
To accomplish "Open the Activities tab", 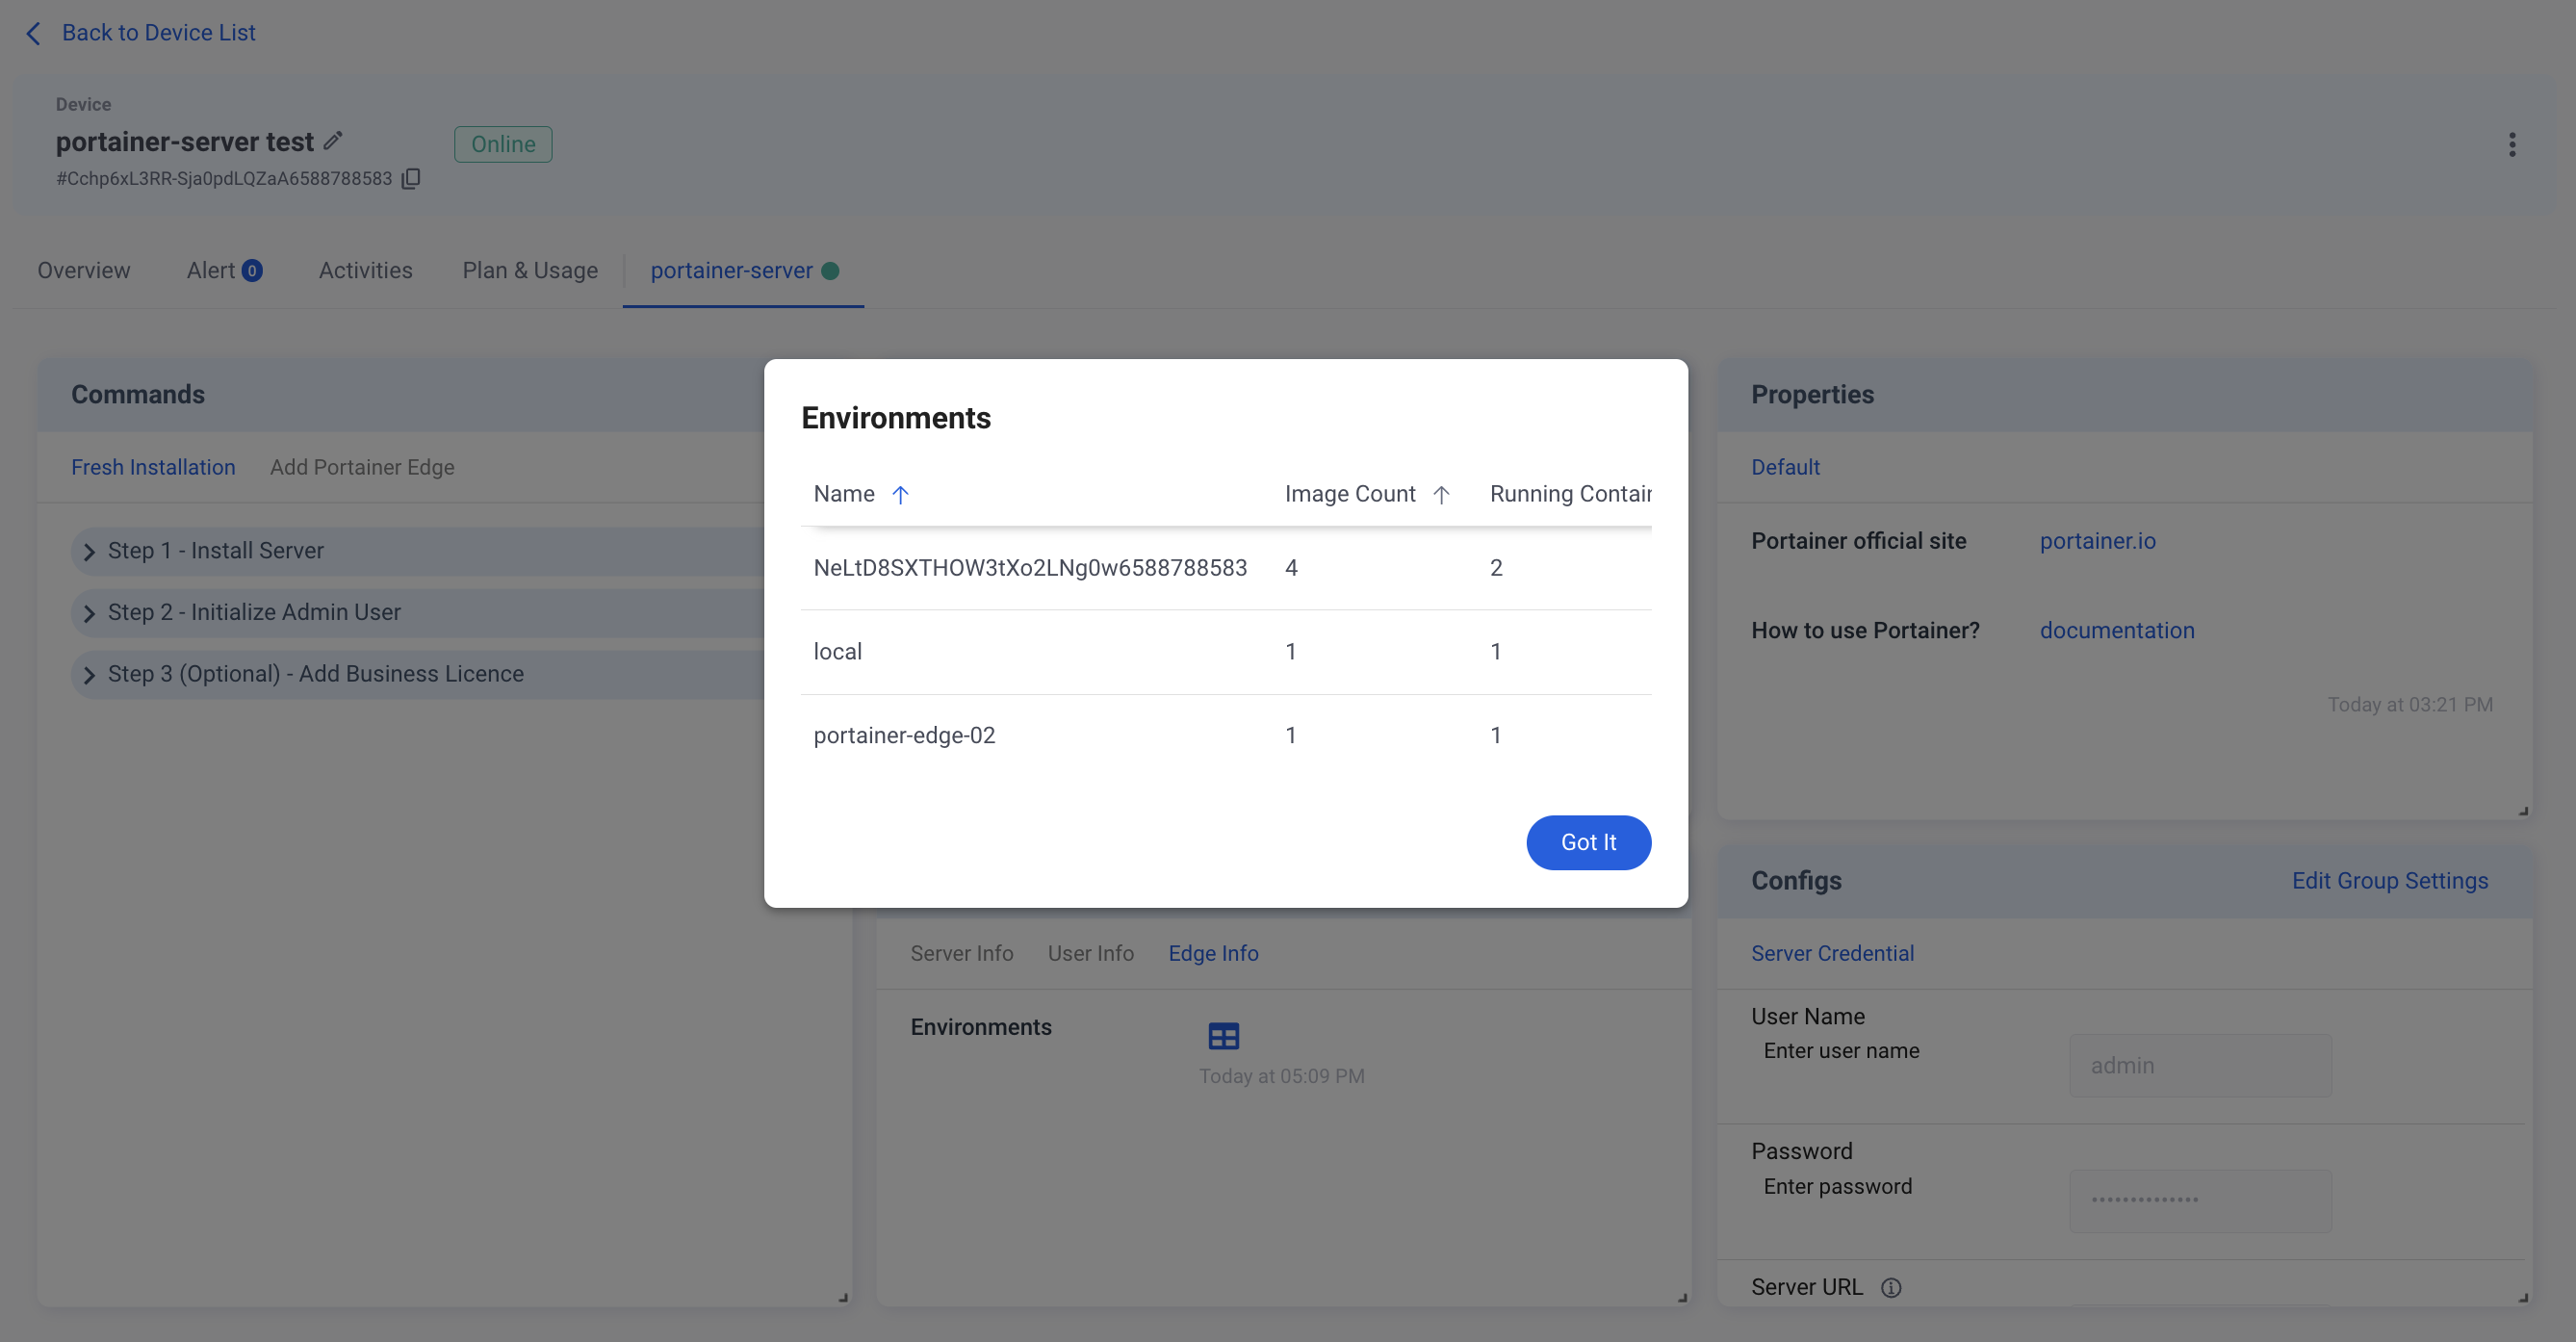I will click(365, 271).
